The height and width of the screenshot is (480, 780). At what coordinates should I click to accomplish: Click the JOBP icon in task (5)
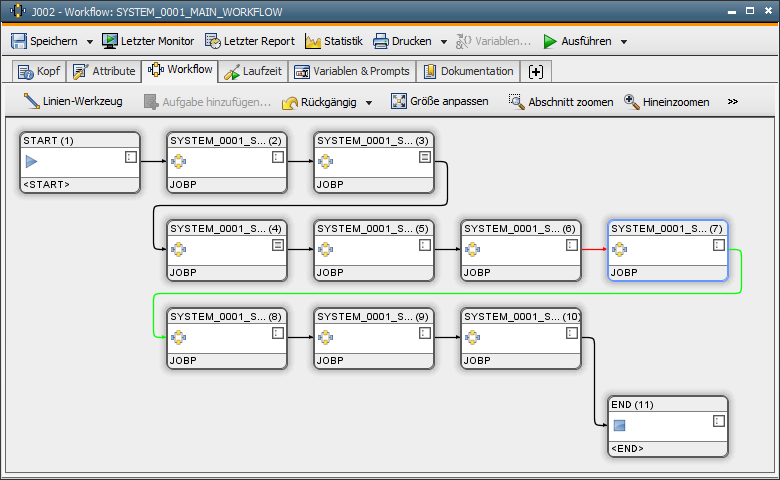click(325, 250)
